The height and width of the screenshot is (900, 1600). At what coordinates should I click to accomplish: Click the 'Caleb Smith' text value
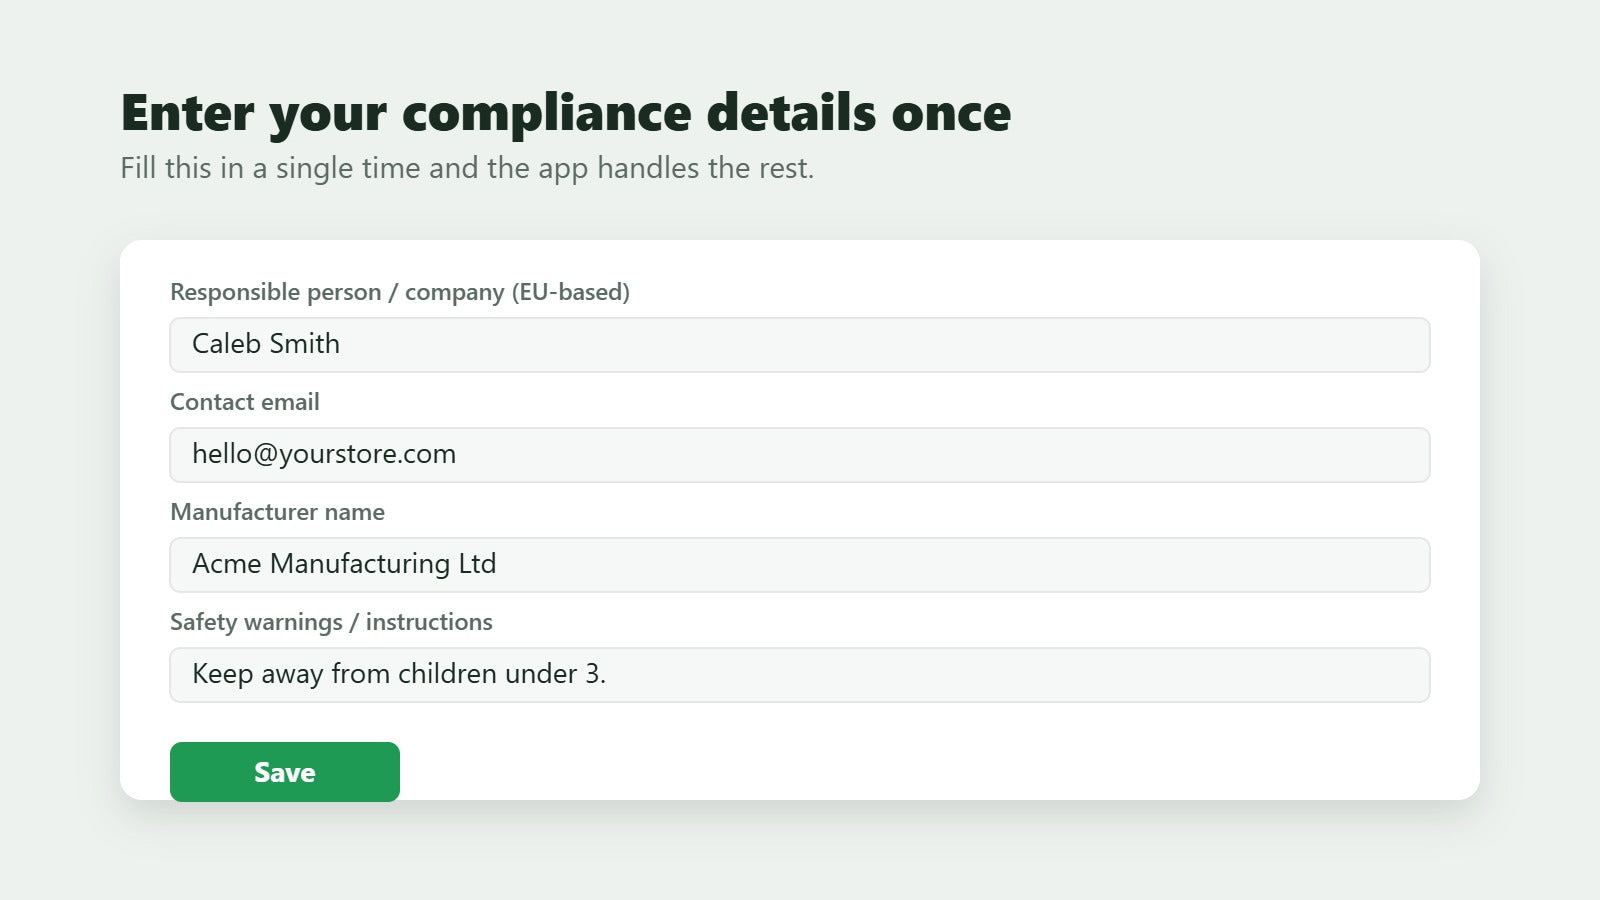click(266, 344)
